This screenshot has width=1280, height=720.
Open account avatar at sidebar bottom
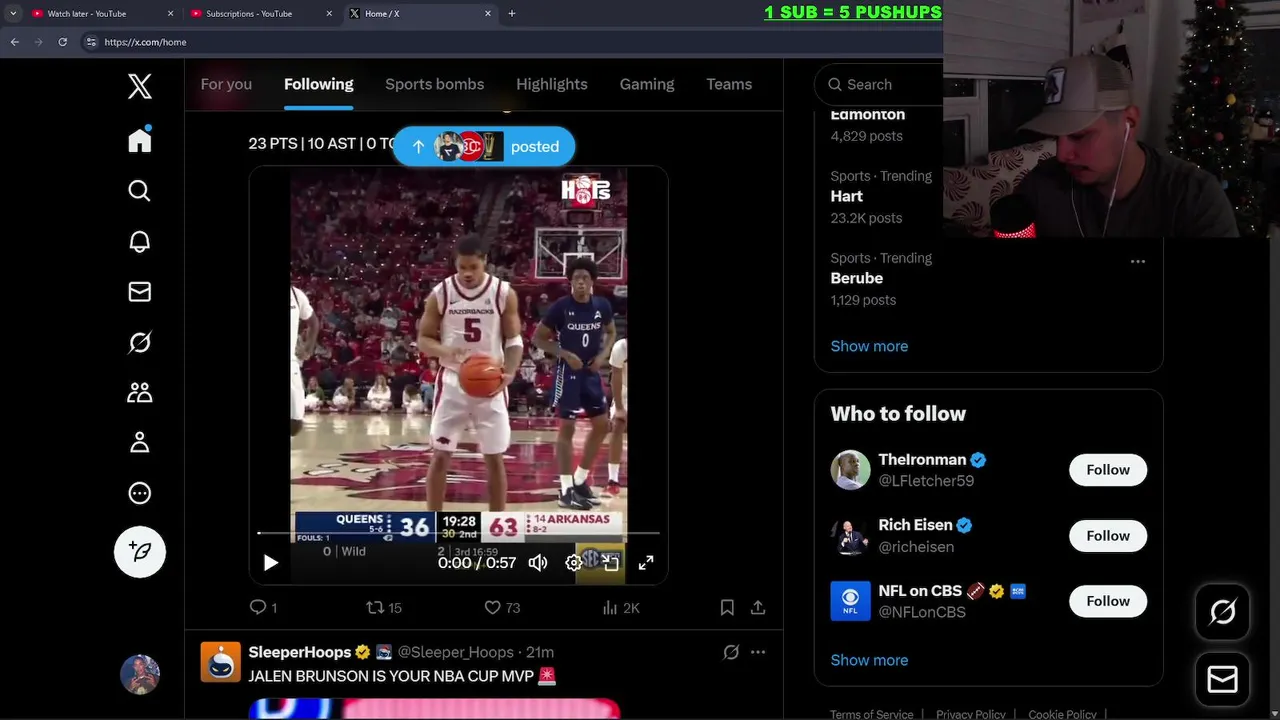pyautogui.click(x=140, y=675)
